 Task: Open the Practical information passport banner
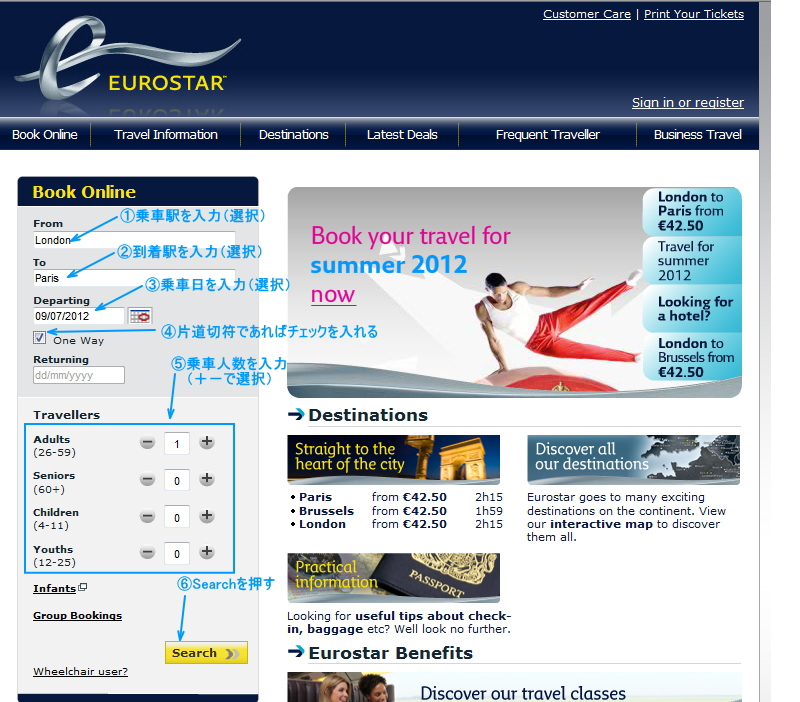pos(393,578)
